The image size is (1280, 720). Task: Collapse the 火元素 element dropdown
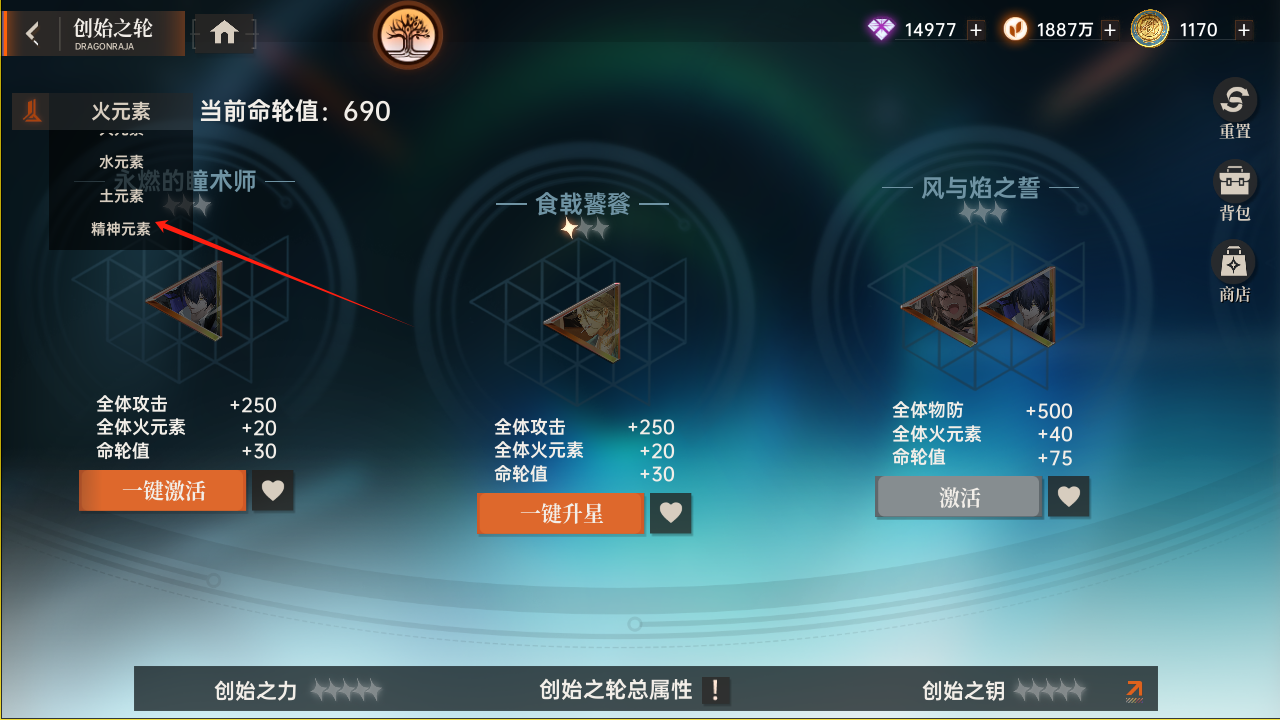(102, 111)
